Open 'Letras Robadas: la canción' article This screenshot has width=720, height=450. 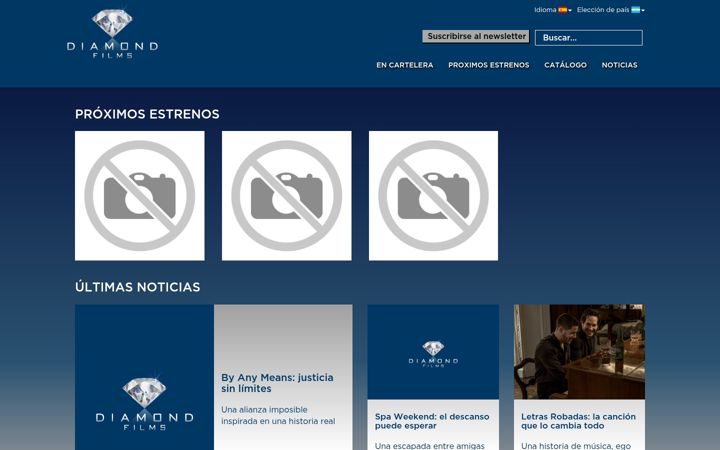[x=578, y=421]
